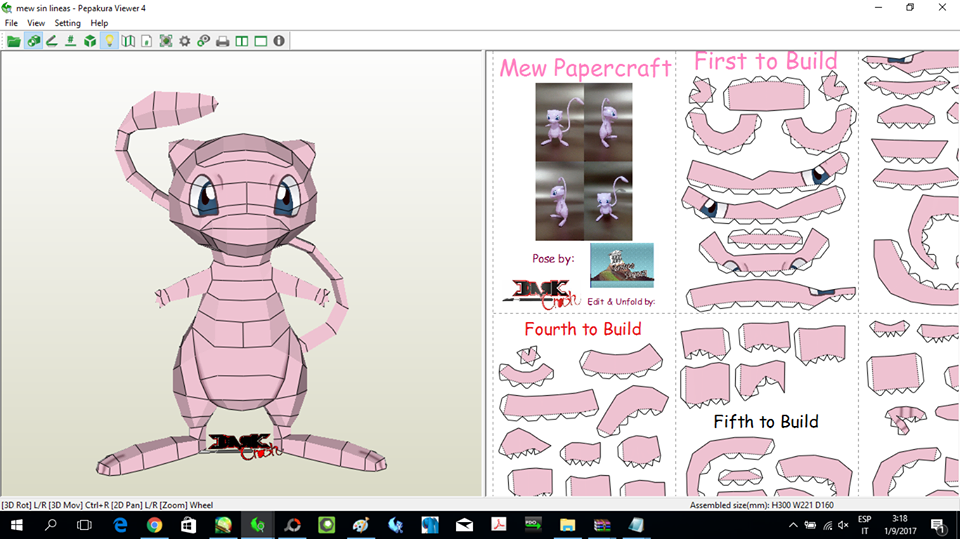Switch to split two-pane window layout
Viewport: 960px width, 539px height.
point(242,41)
